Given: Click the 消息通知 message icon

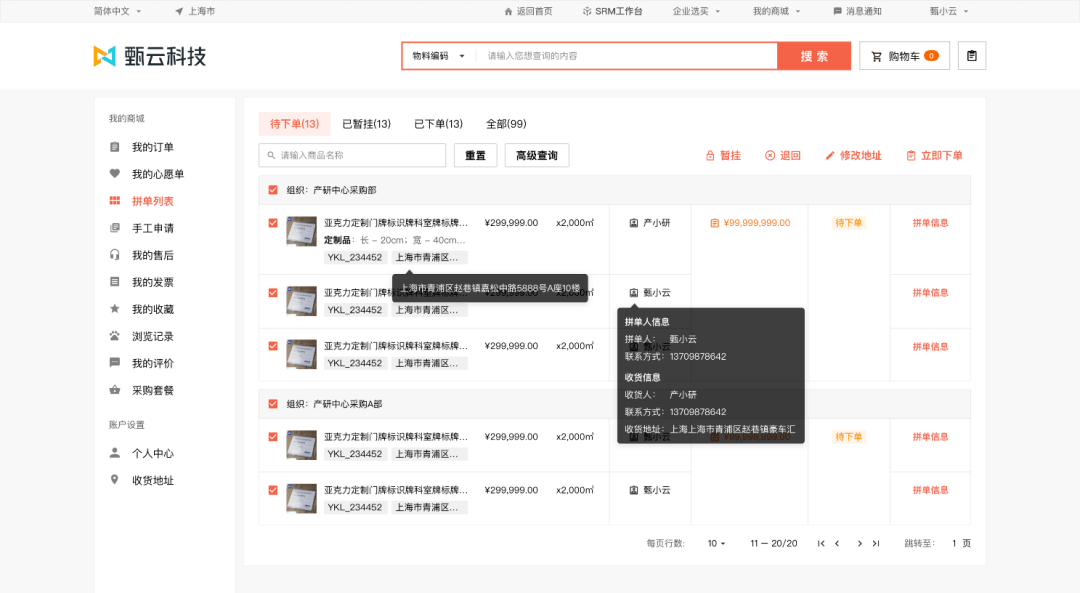Looking at the screenshot, I should (x=838, y=11).
